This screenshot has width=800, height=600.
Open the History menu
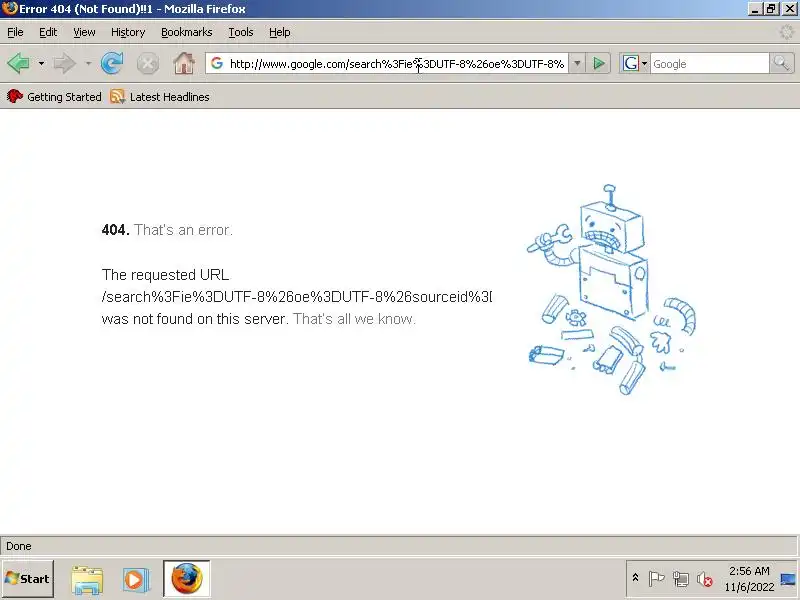point(128,32)
